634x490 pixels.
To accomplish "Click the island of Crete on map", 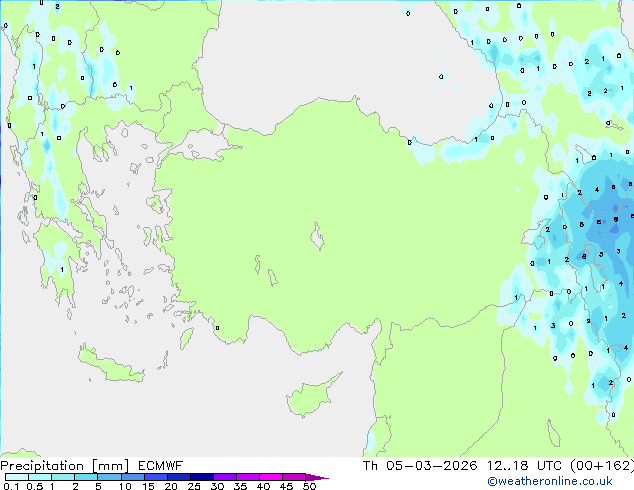I will pos(111,366).
